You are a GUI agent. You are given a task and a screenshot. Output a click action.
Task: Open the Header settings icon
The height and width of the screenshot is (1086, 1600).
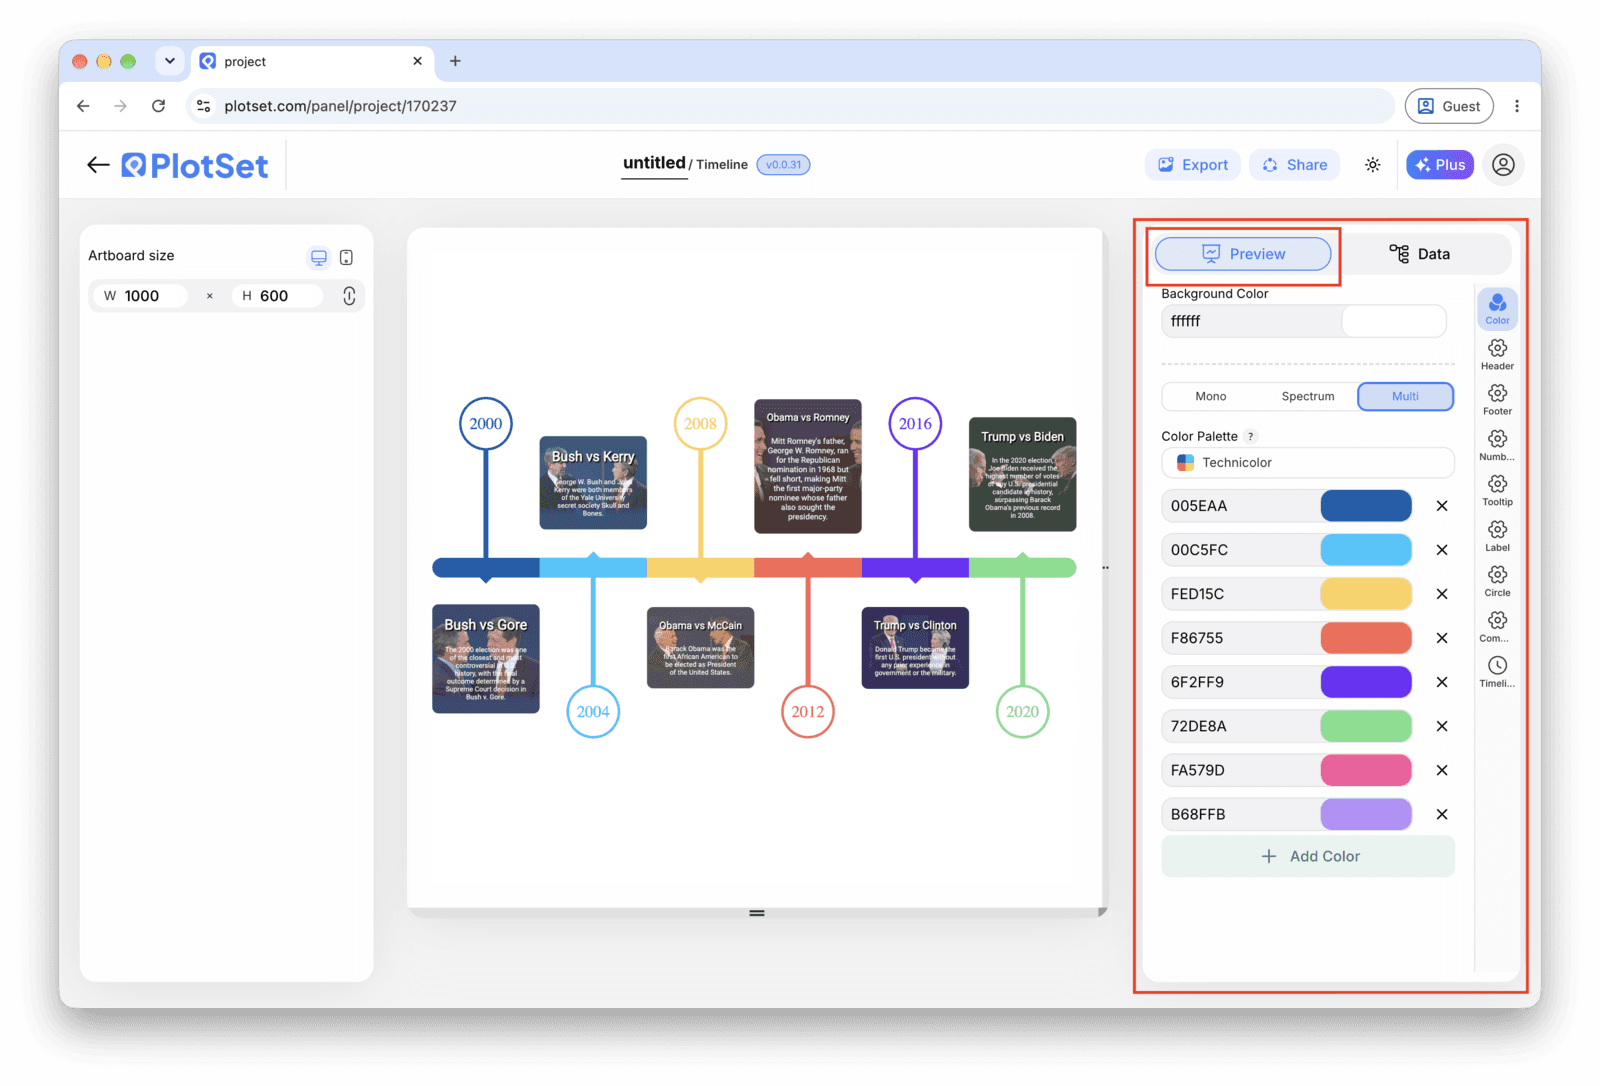pos(1497,354)
